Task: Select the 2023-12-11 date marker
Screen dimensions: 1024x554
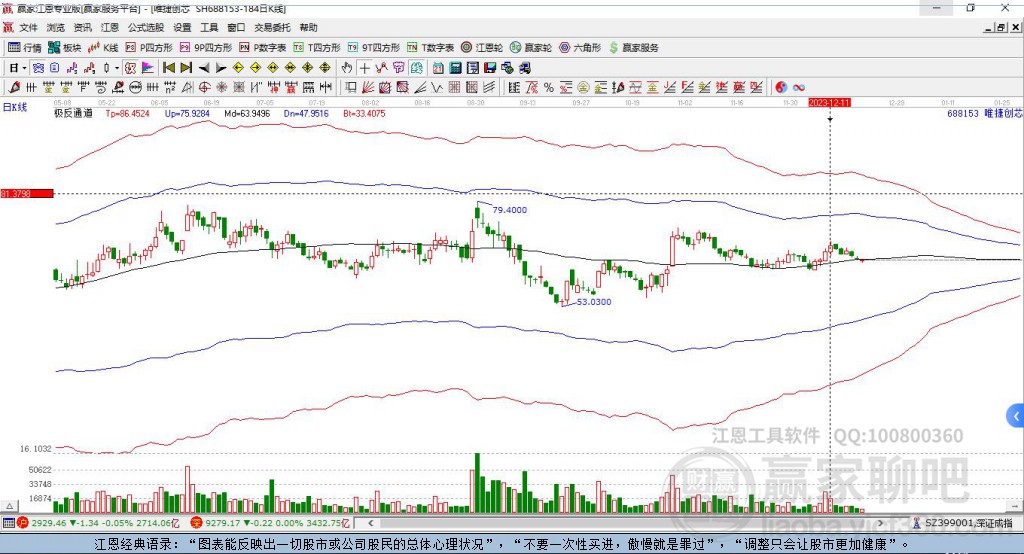Action: pos(829,103)
